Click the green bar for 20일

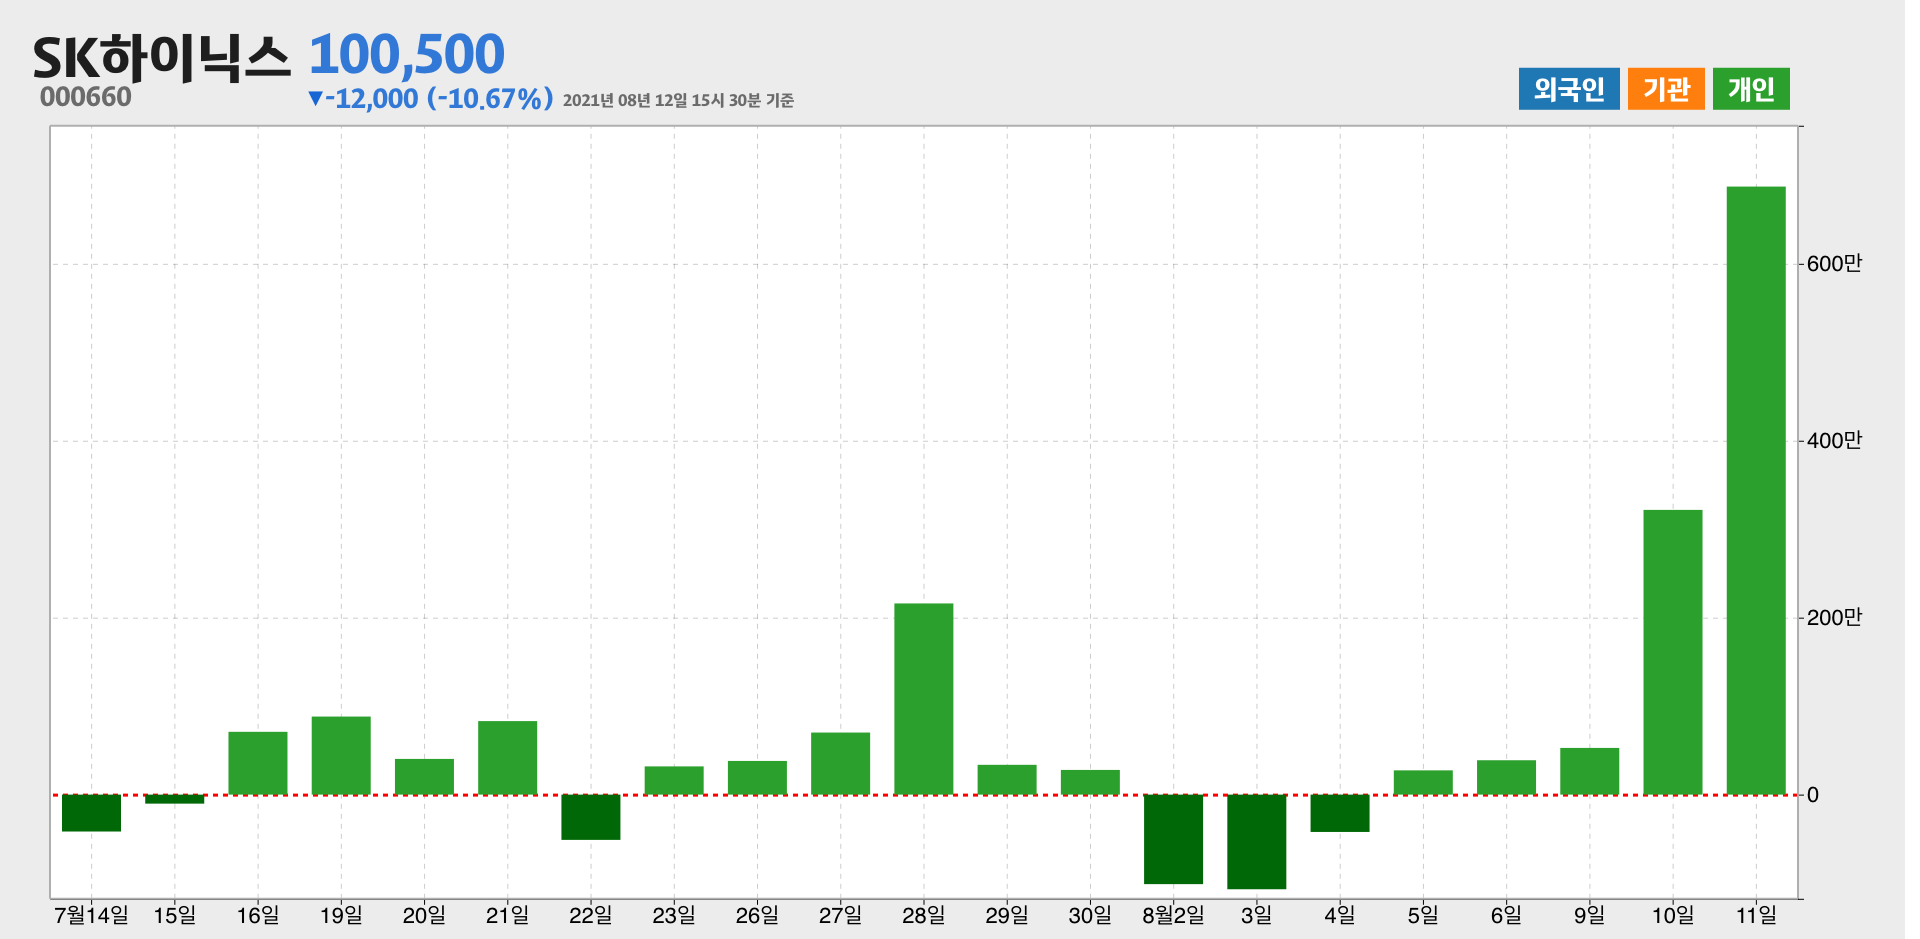(424, 777)
